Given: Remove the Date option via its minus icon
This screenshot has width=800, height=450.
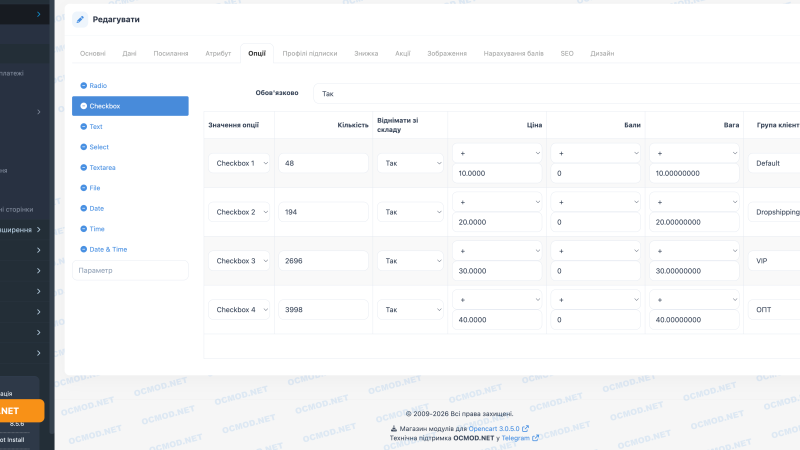Looking at the screenshot, I should (x=84, y=208).
